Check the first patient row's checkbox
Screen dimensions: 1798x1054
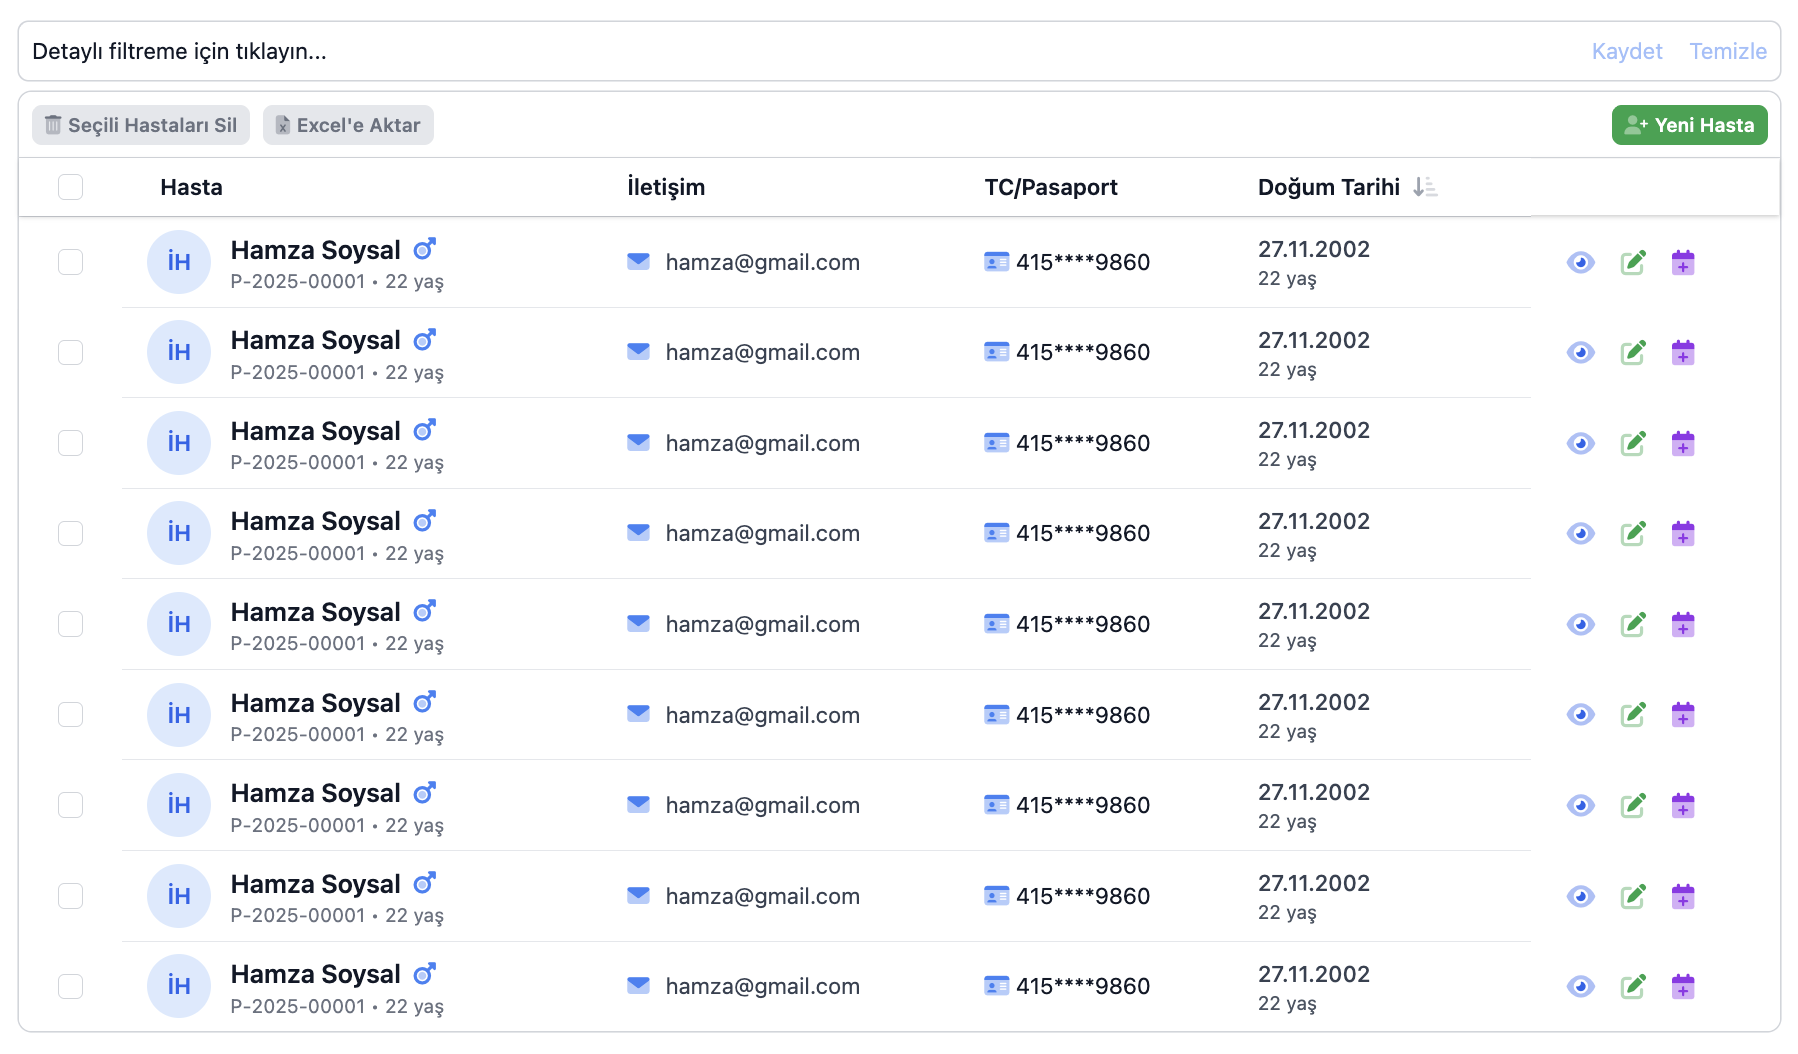[x=71, y=262]
